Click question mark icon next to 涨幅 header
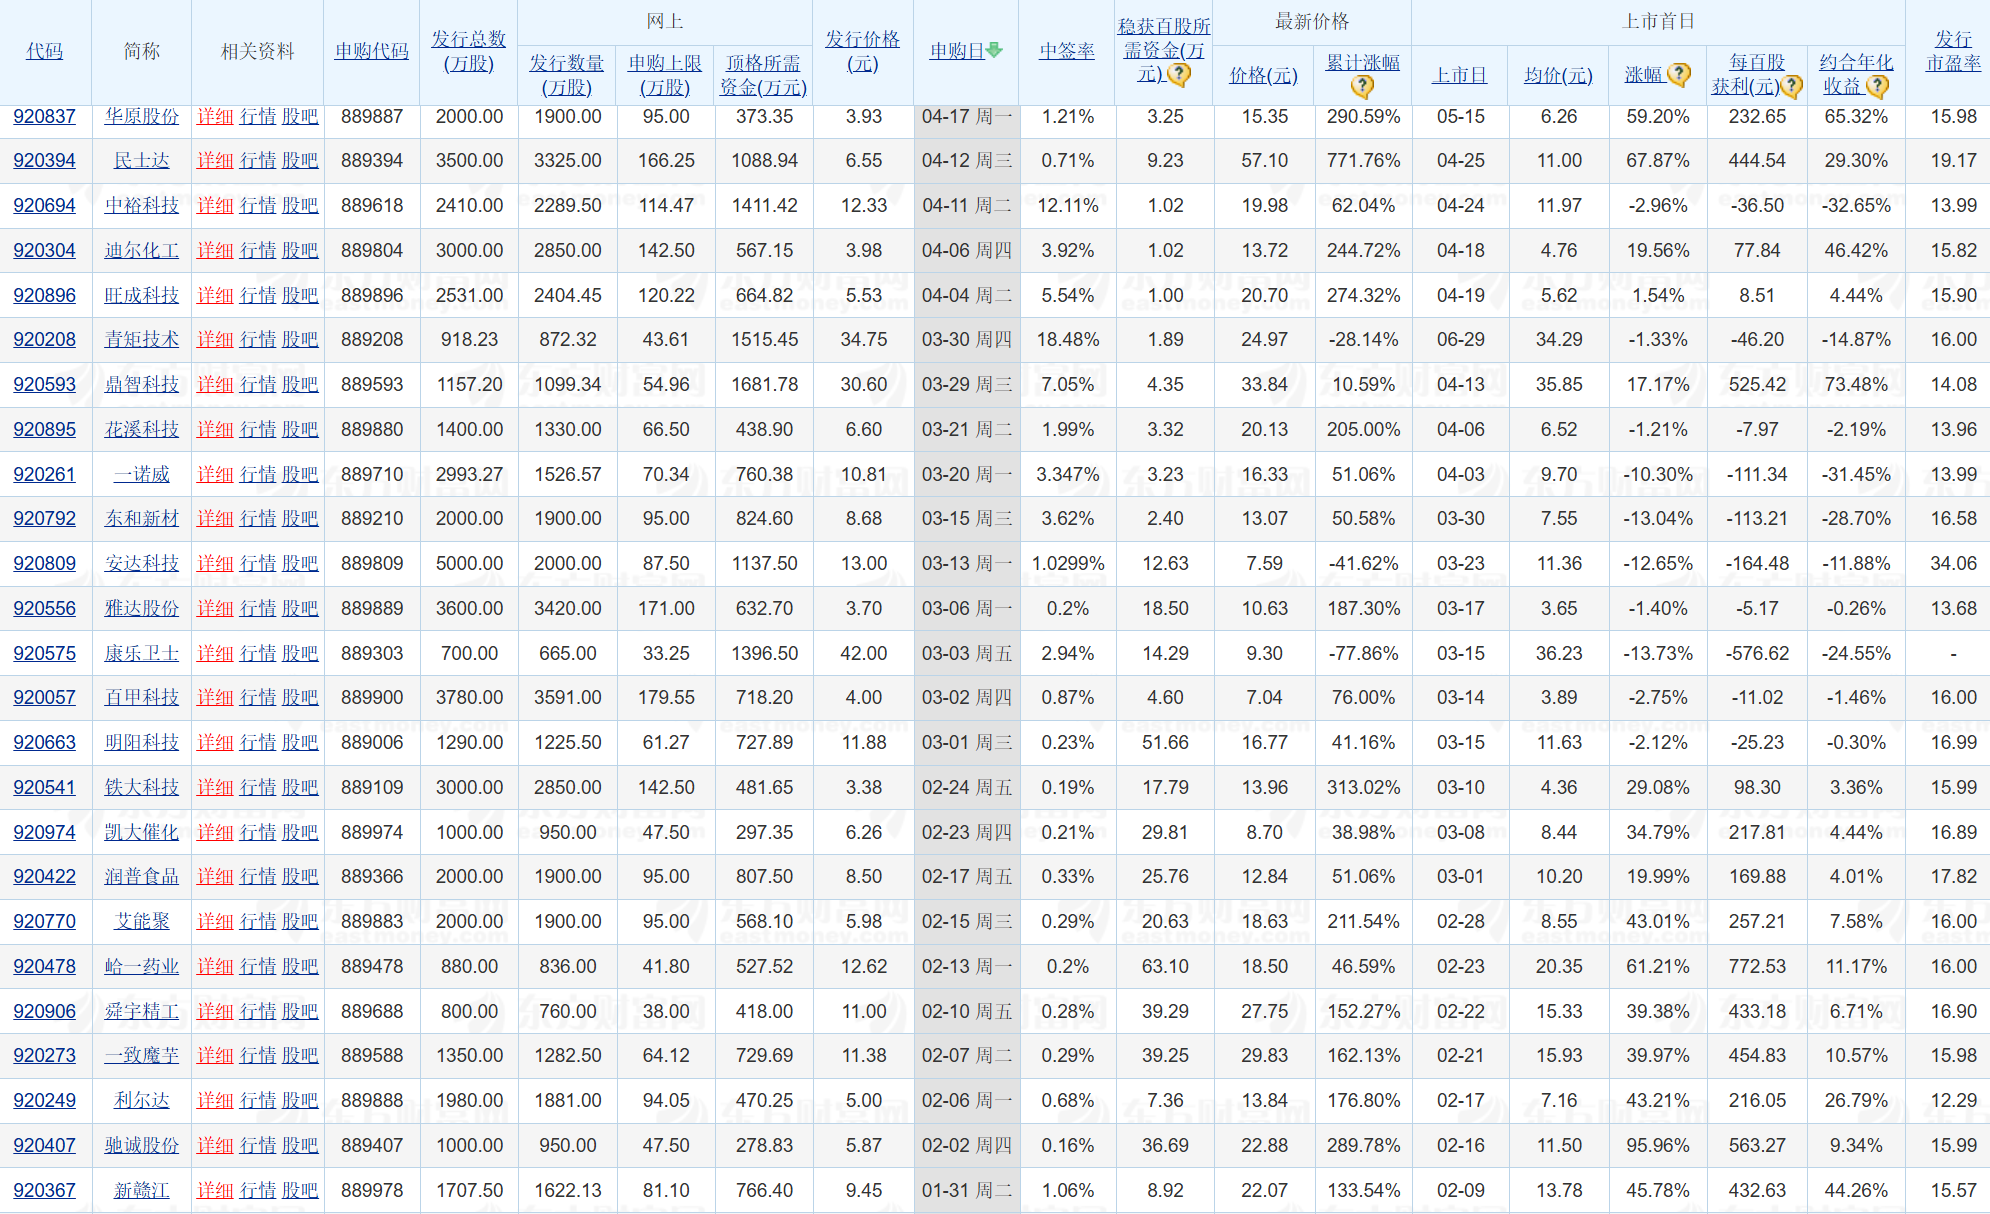 (1680, 74)
